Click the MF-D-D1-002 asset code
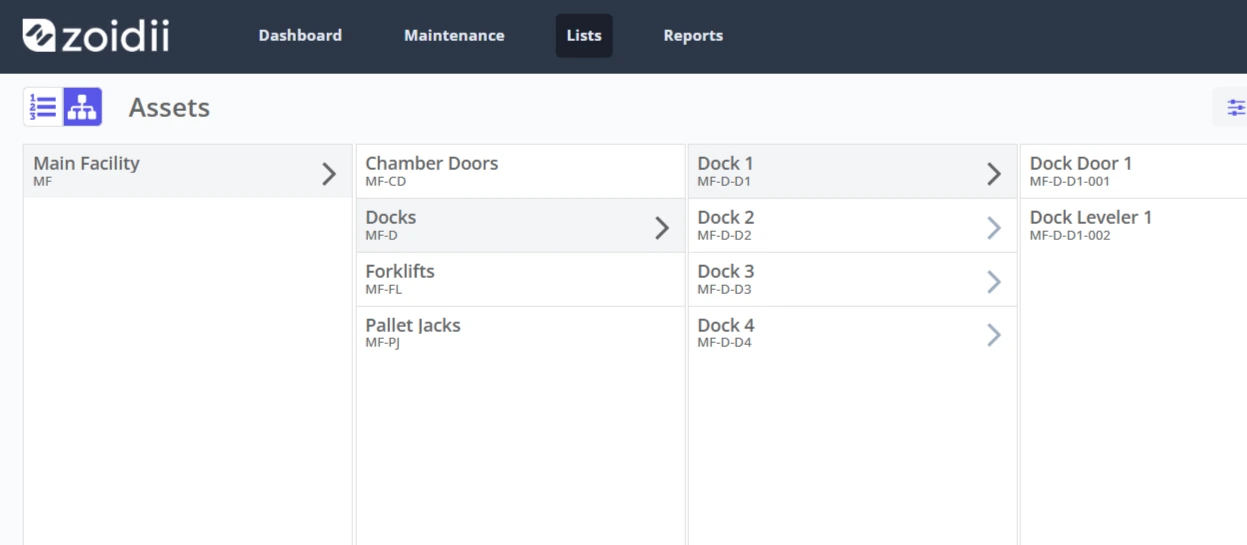This screenshot has width=1247, height=545. click(x=1070, y=236)
